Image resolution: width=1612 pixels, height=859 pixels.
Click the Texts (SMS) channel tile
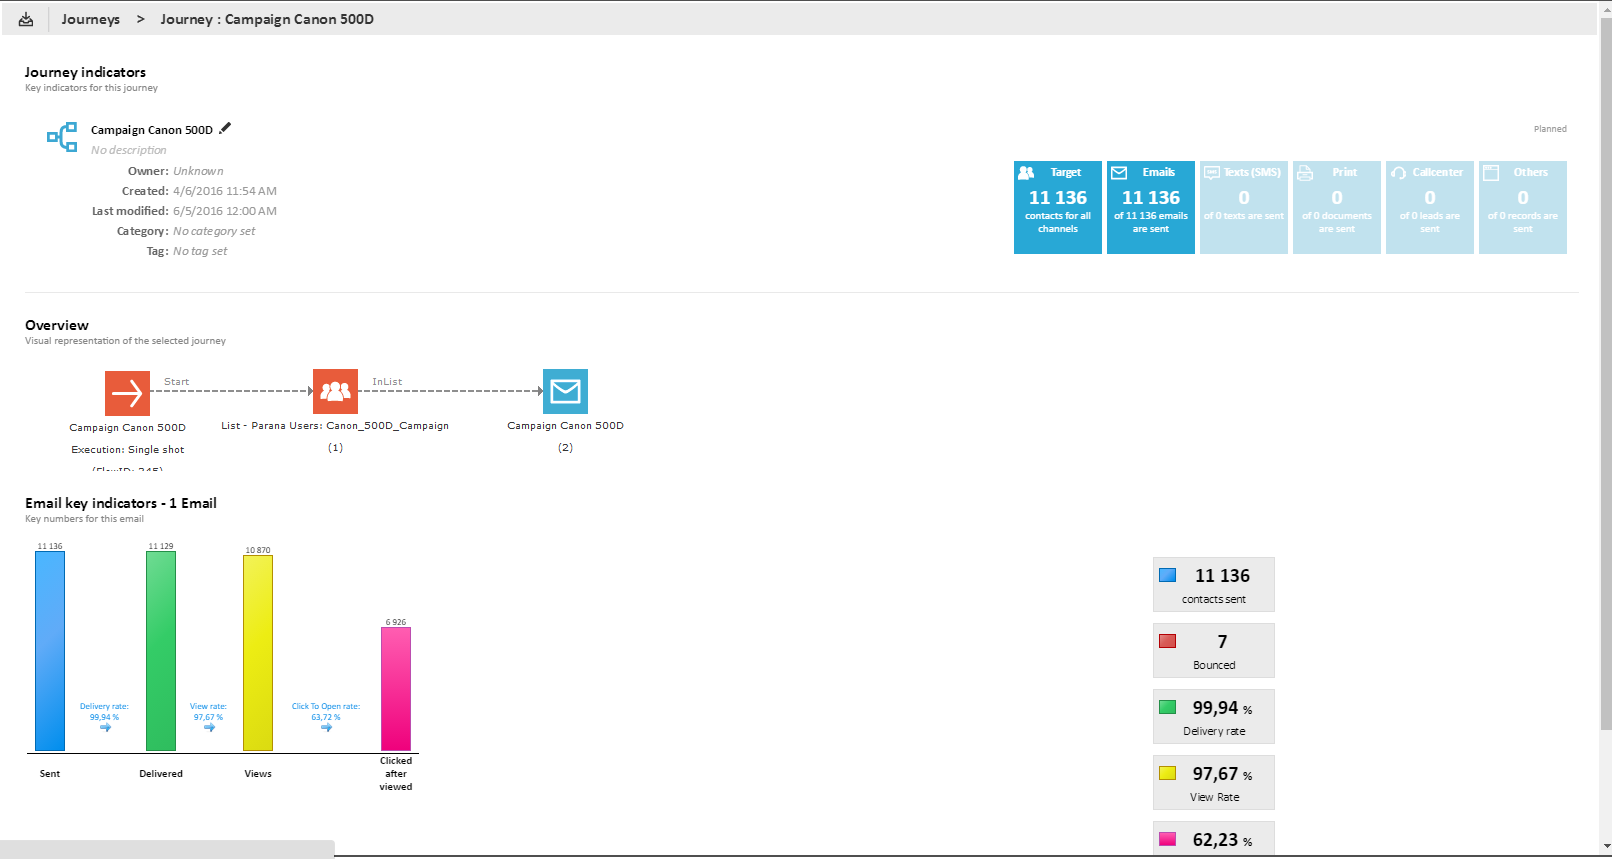pyautogui.click(x=1243, y=207)
